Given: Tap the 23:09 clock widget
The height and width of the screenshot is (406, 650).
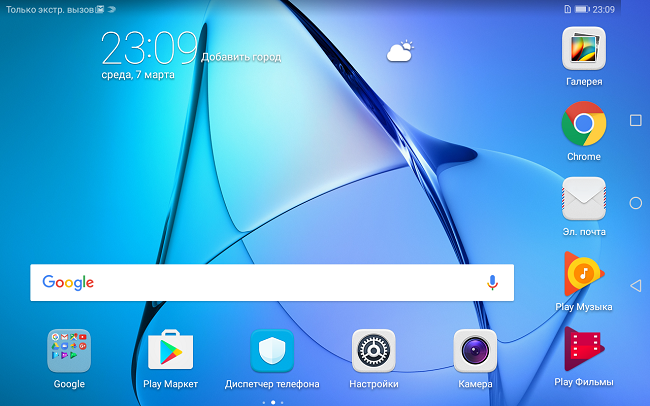Looking at the screenshot, I should [149, 48].
